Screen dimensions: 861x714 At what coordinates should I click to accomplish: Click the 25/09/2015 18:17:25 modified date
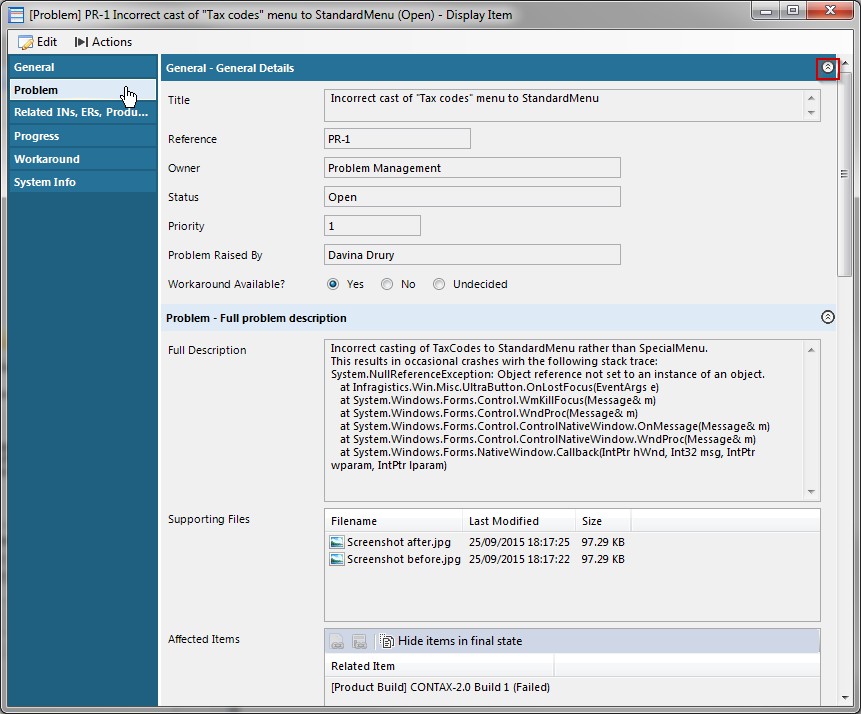pyautogui.click(x=519, y=542)
